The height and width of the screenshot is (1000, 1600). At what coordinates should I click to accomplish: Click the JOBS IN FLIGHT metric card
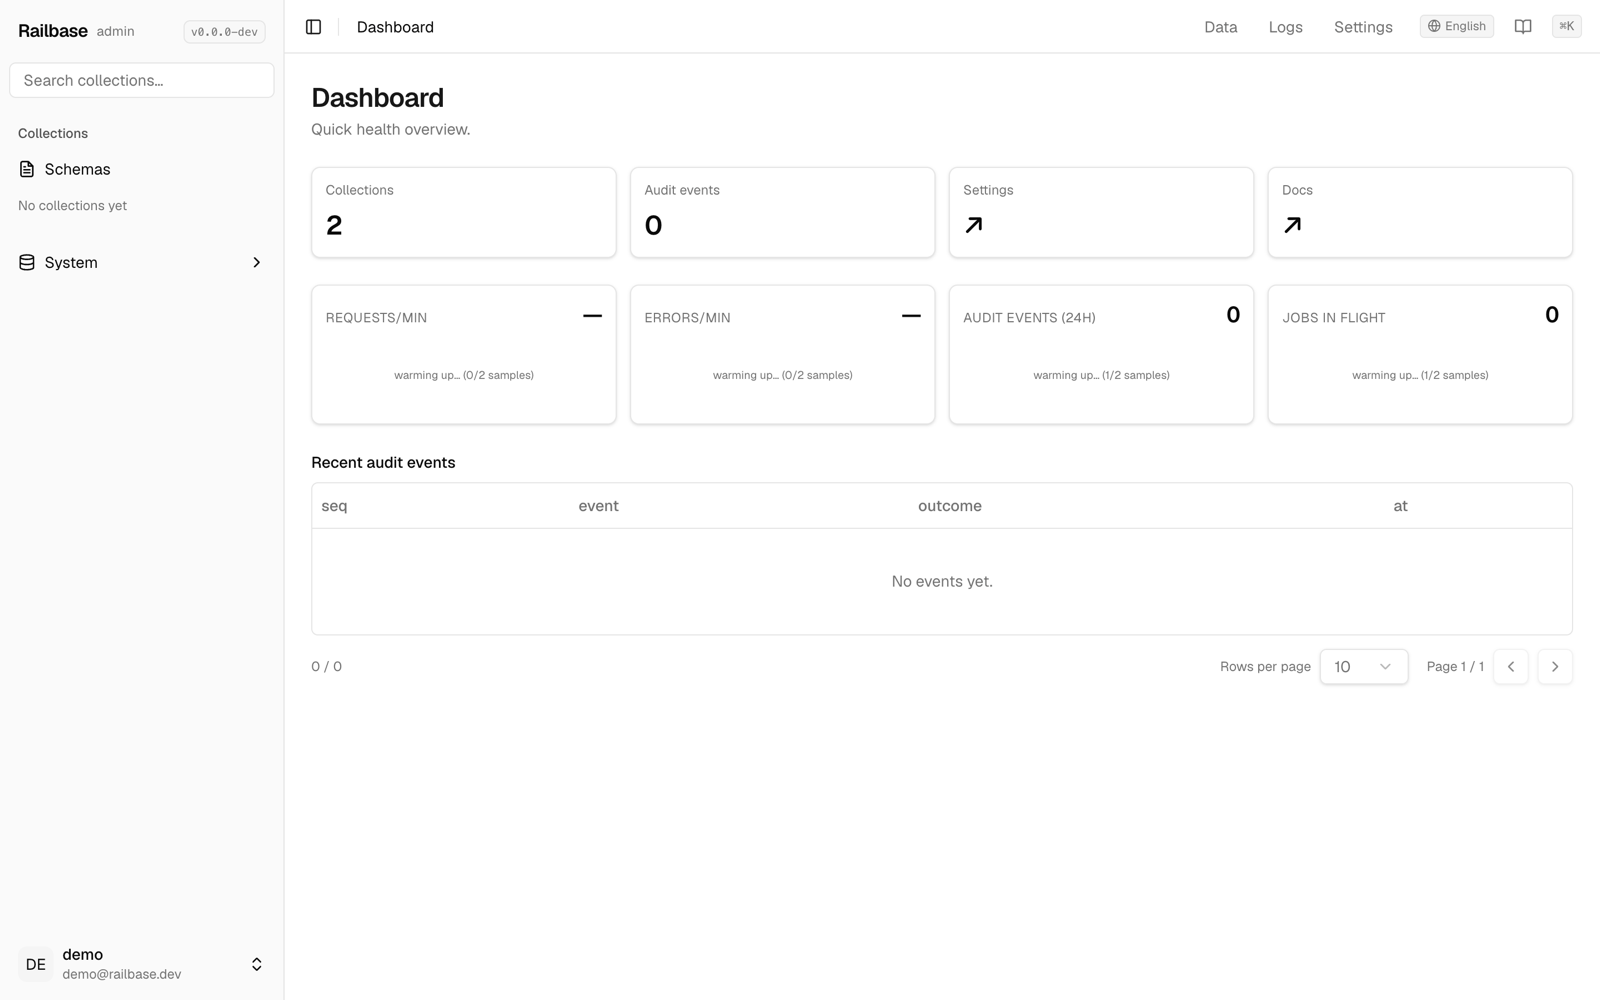coord(1420,354)
